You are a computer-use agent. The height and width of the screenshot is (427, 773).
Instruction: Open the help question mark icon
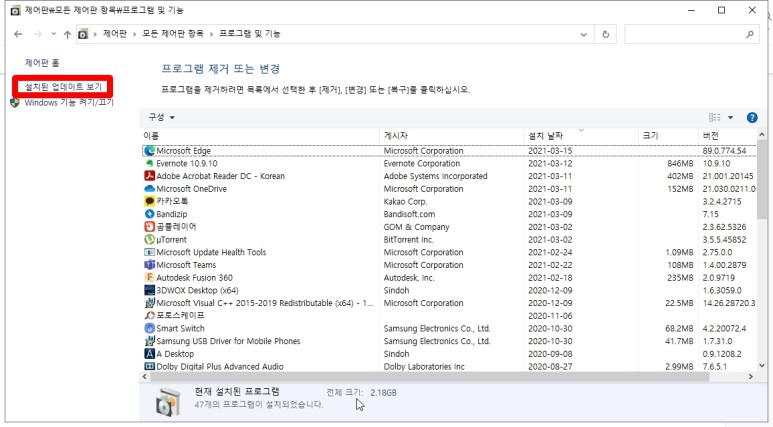752,117
